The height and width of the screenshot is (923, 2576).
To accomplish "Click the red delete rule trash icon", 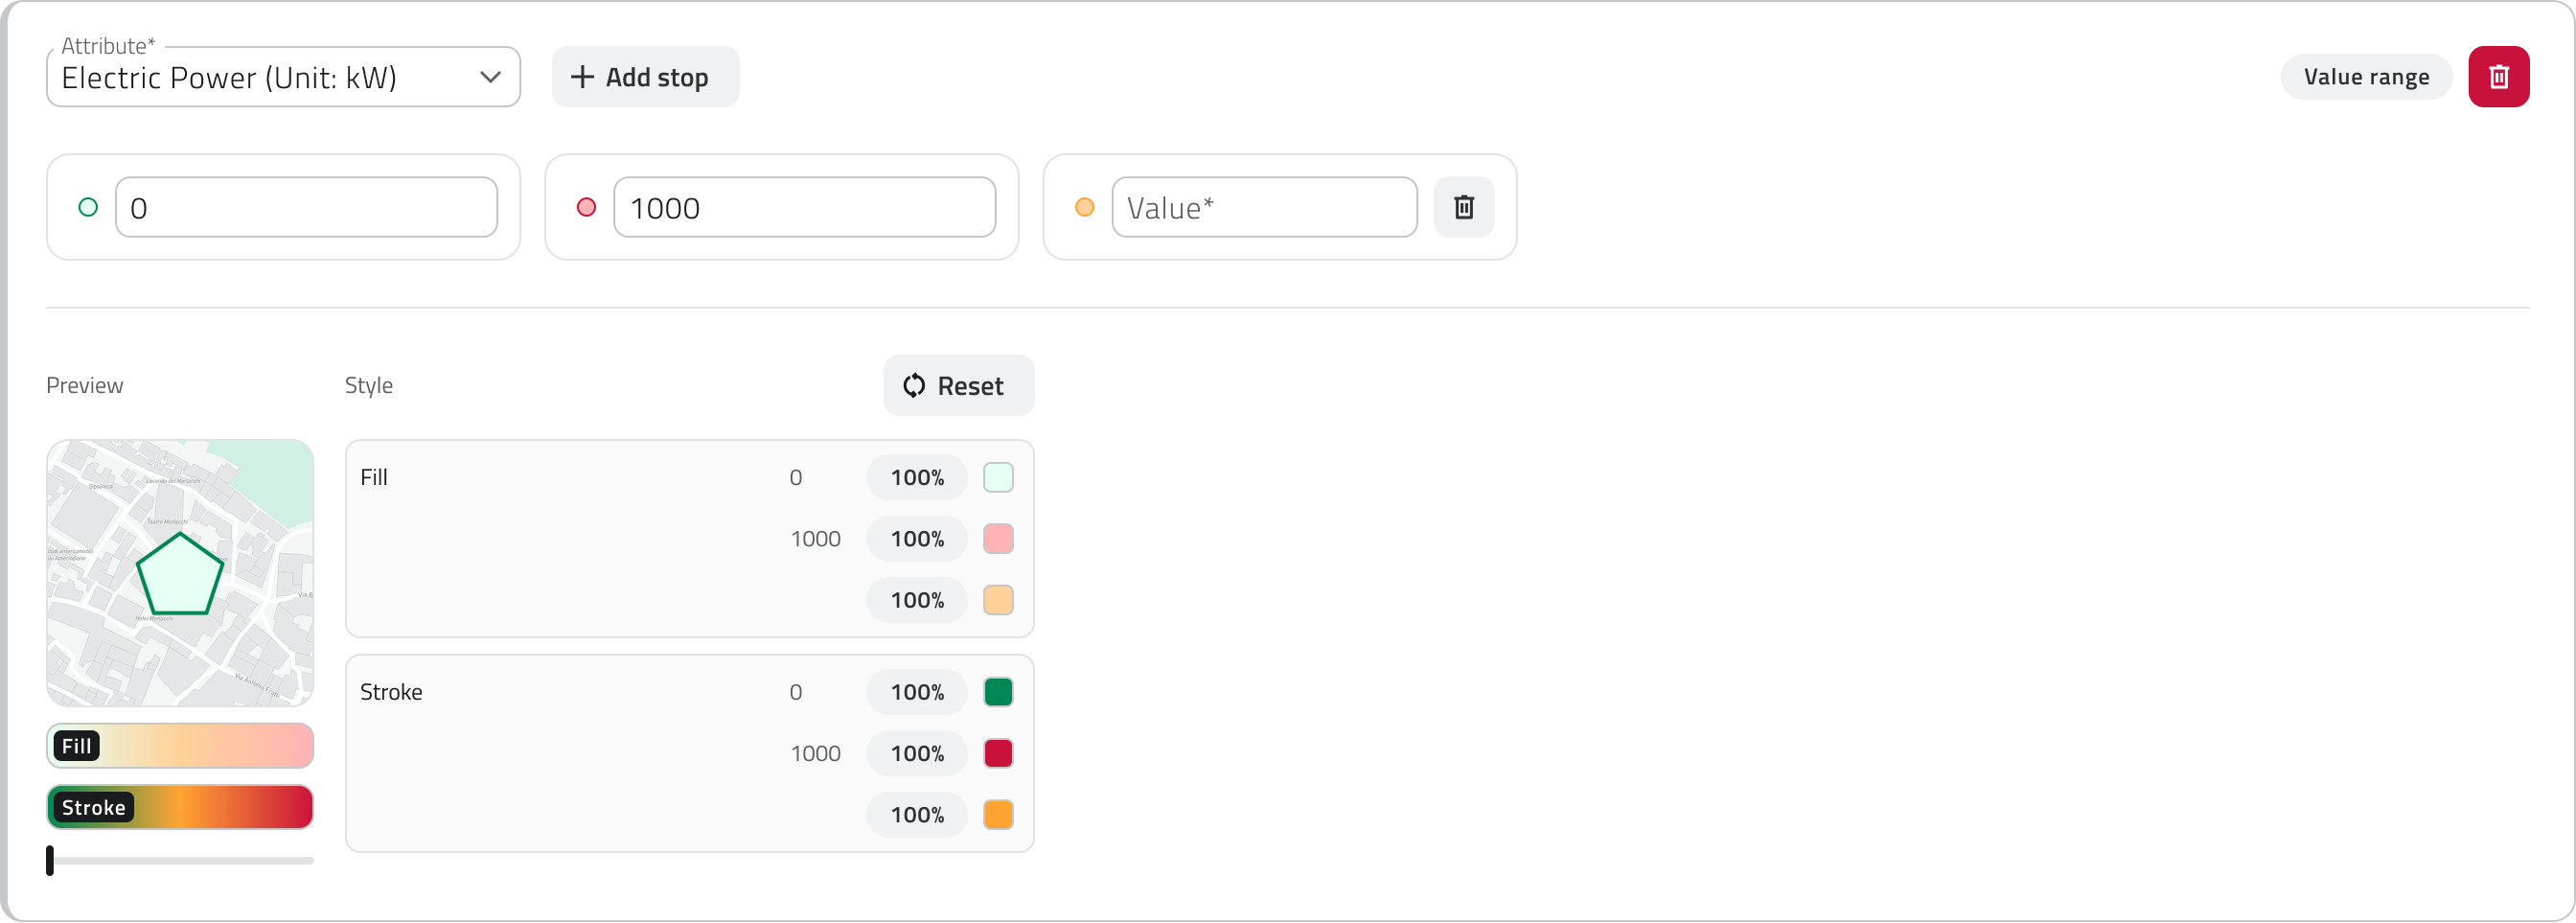I will [2498, 77].
